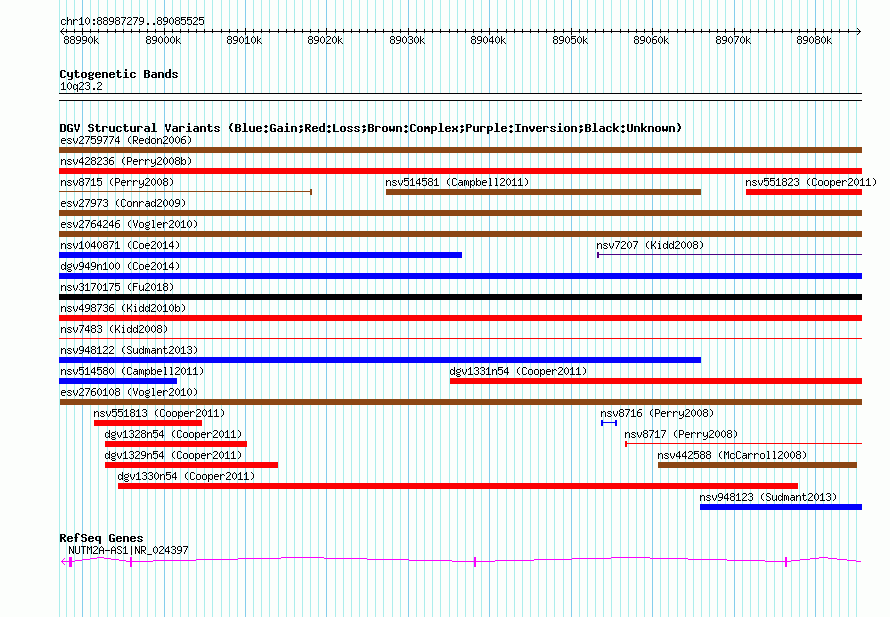890x617 pixels.
Task: Click the chr10:88987279..89085525 coordinate label
Action: 132,21
